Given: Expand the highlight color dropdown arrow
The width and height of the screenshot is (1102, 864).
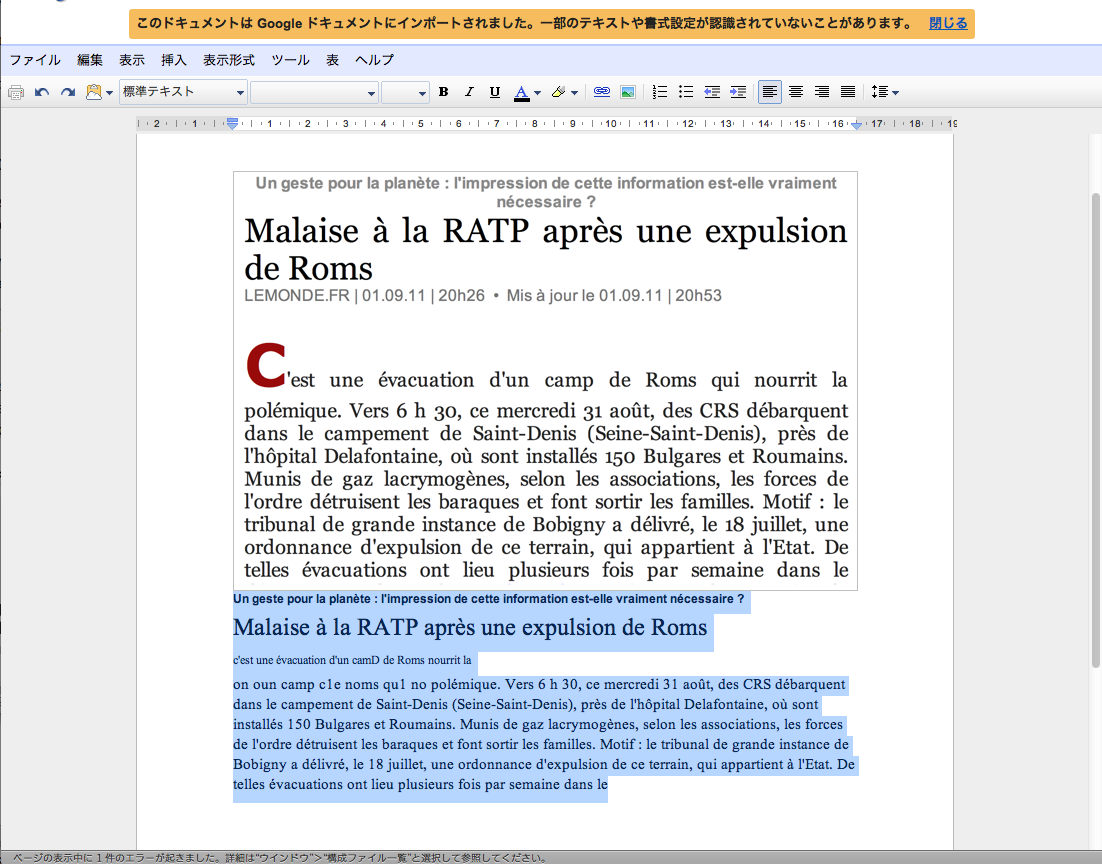Looking at the screenshot, I should coord(575,93).
